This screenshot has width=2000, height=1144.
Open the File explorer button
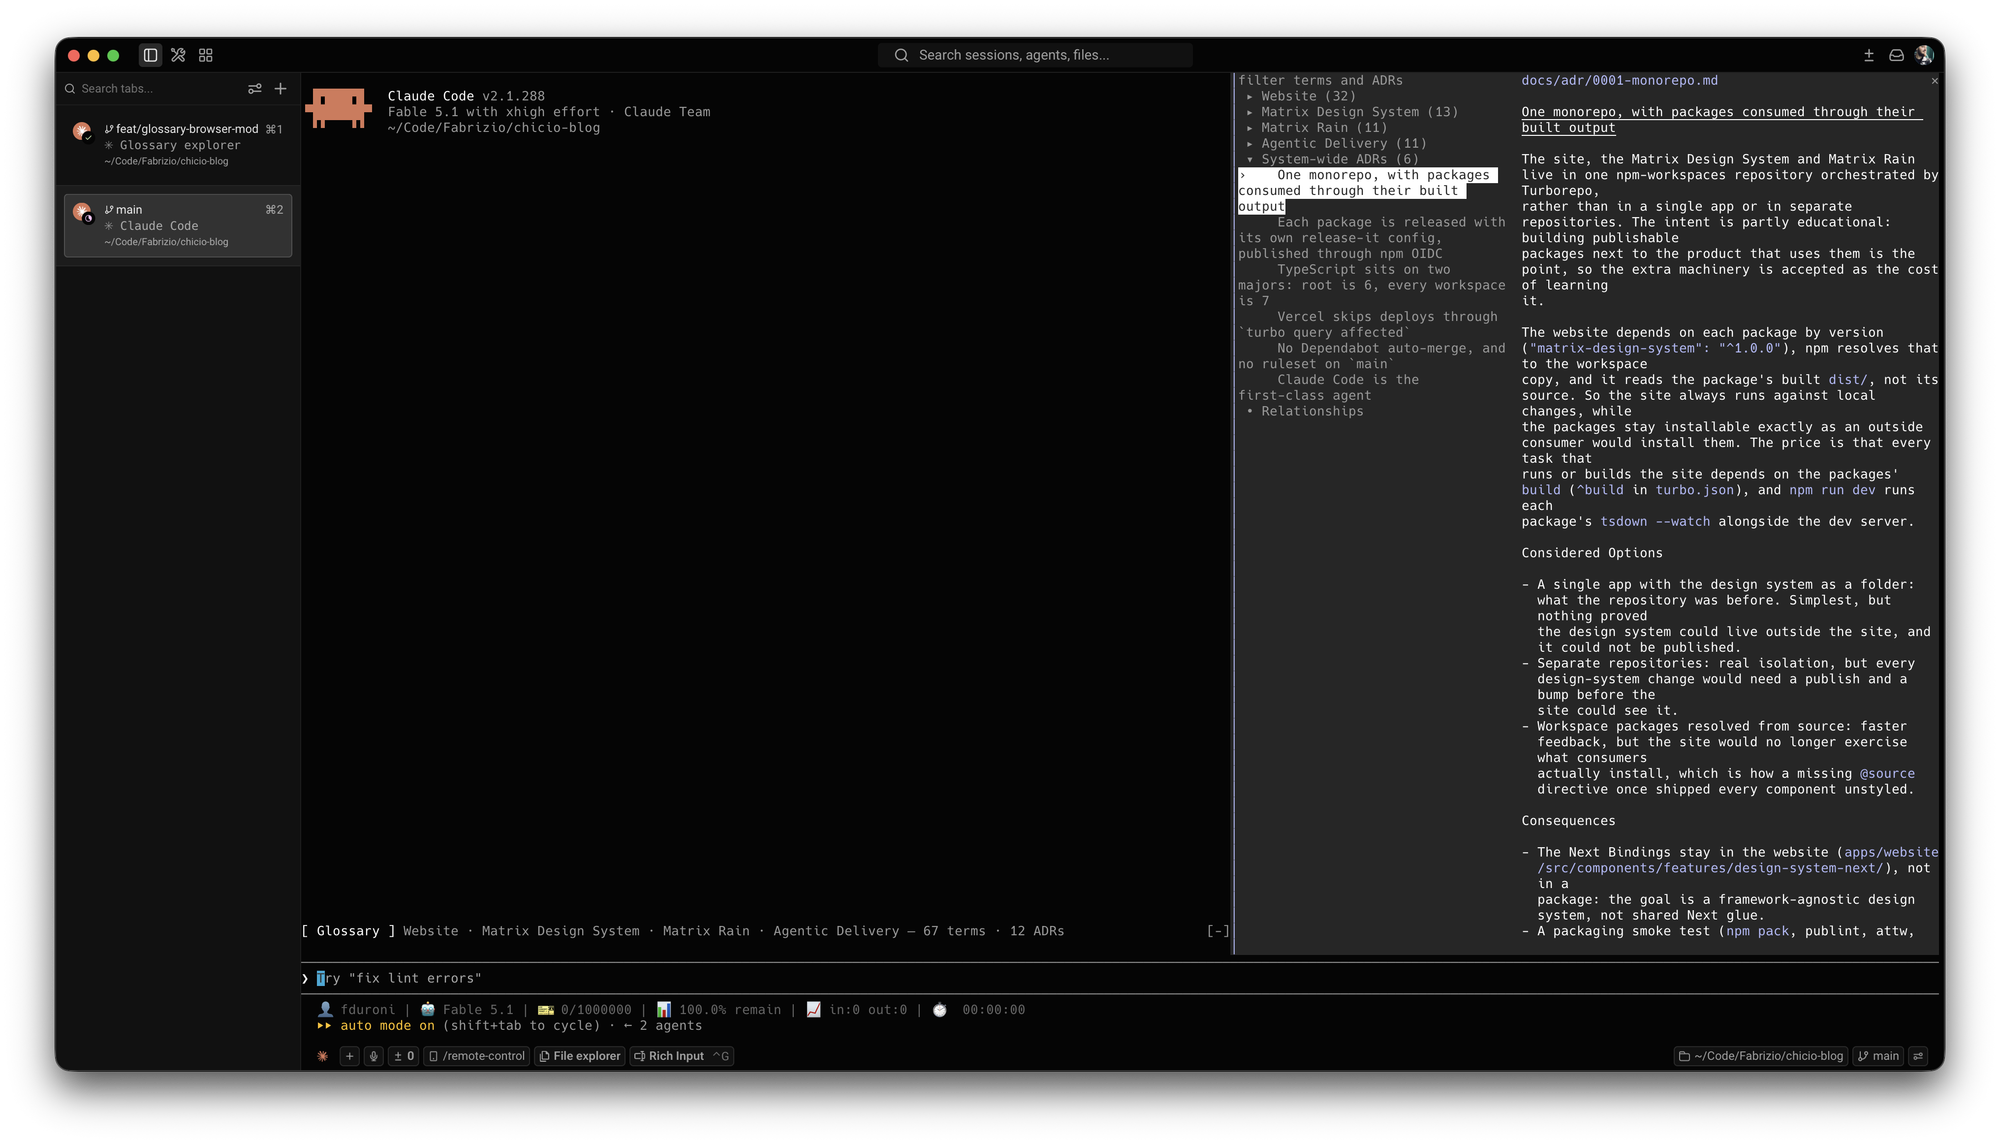pos(580,1056)
